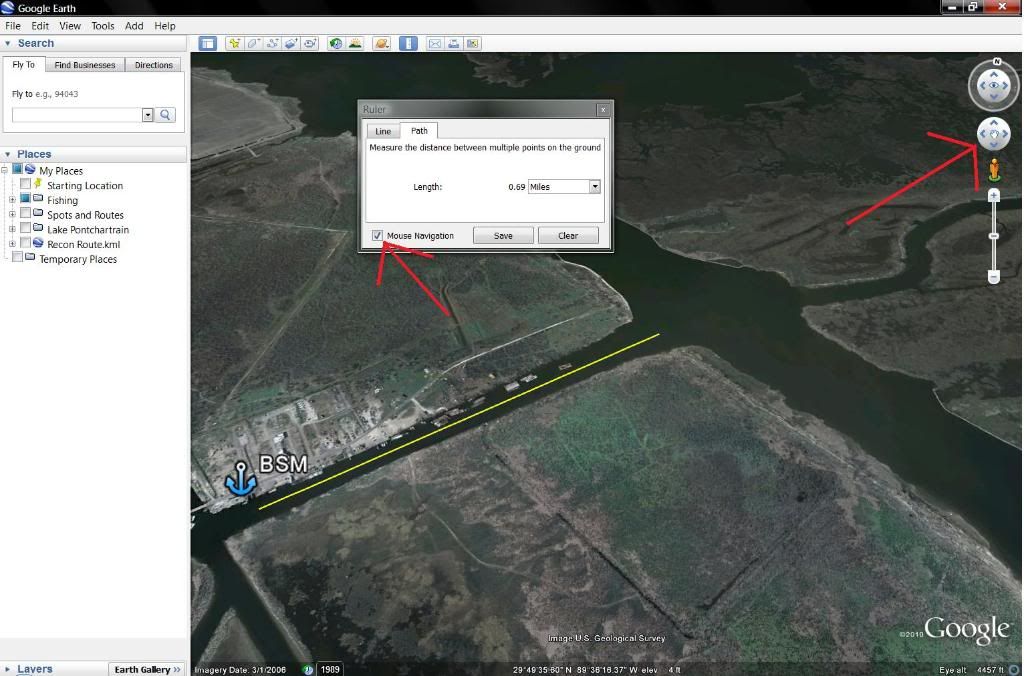
Task: Toggle the My Places checkbox
Action: coord(18,169)
